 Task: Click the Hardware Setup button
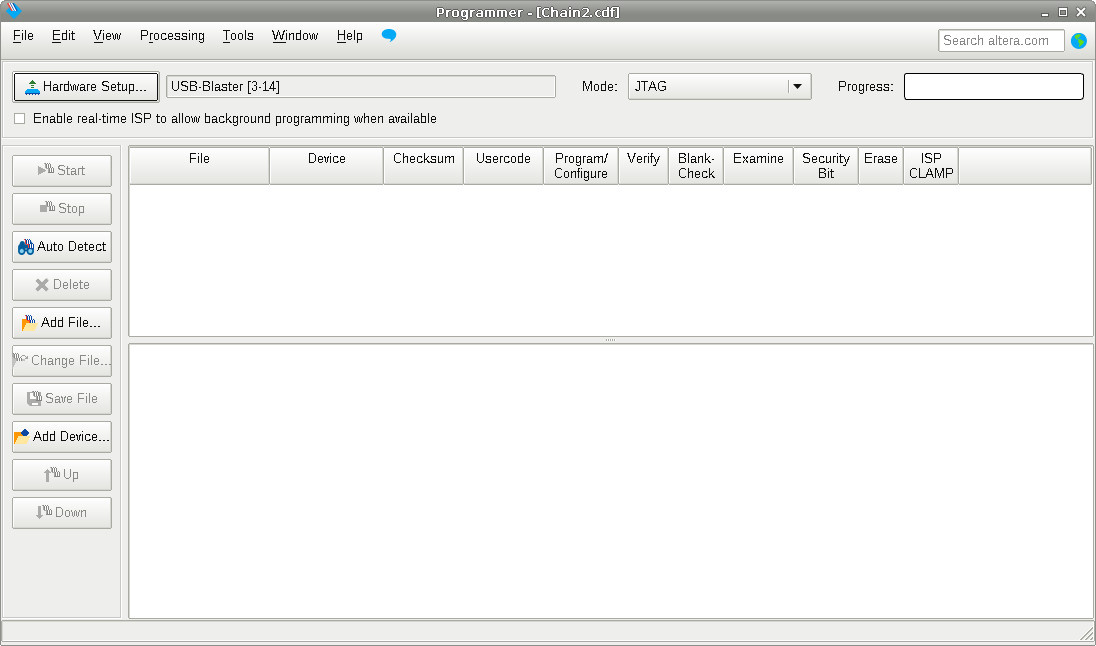point(86,87)
